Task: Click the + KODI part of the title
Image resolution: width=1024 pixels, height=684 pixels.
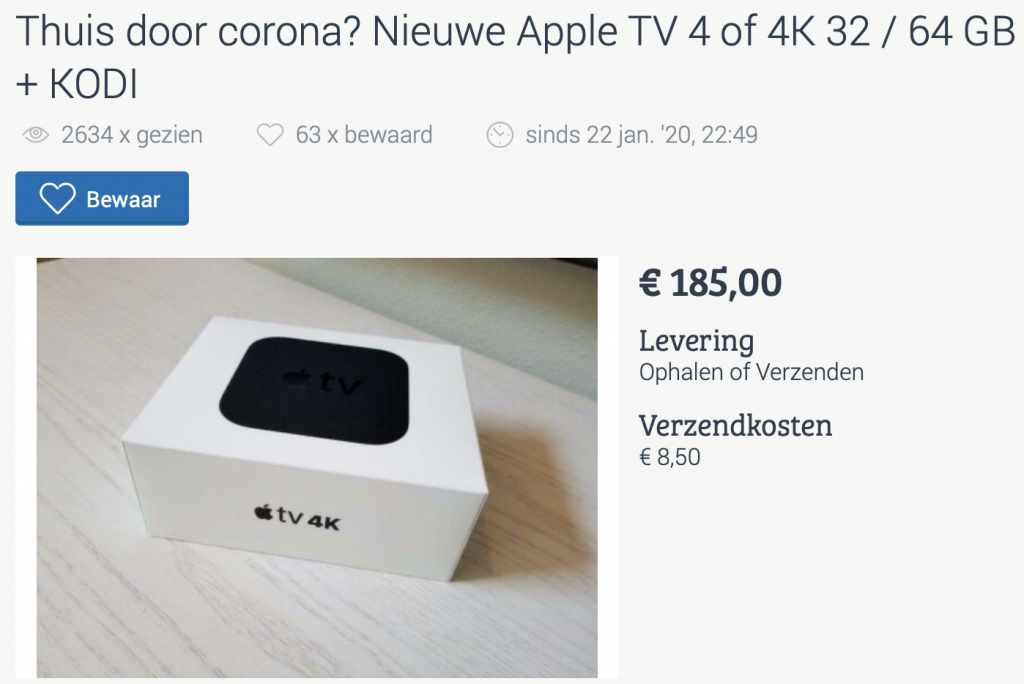Action: point(76,84)
